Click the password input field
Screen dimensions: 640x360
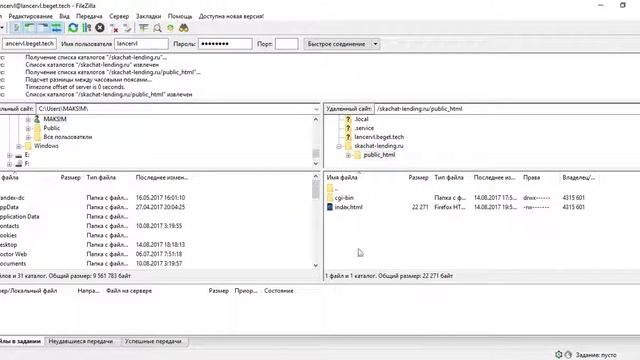pyautogui.click(x=225, y=44)
